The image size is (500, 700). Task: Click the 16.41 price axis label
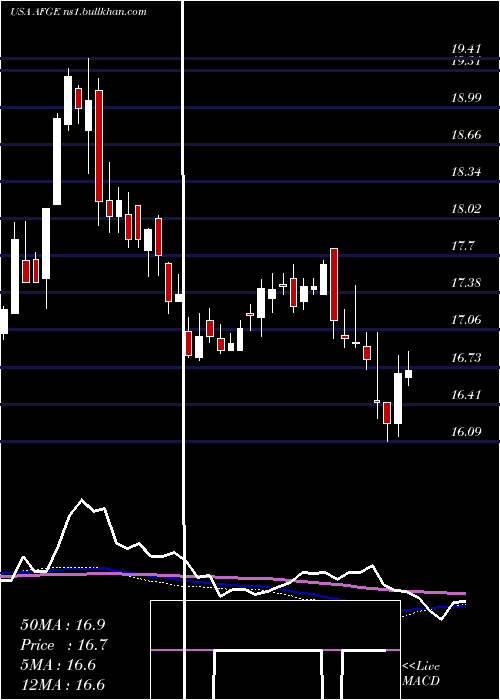coord(466,395)
